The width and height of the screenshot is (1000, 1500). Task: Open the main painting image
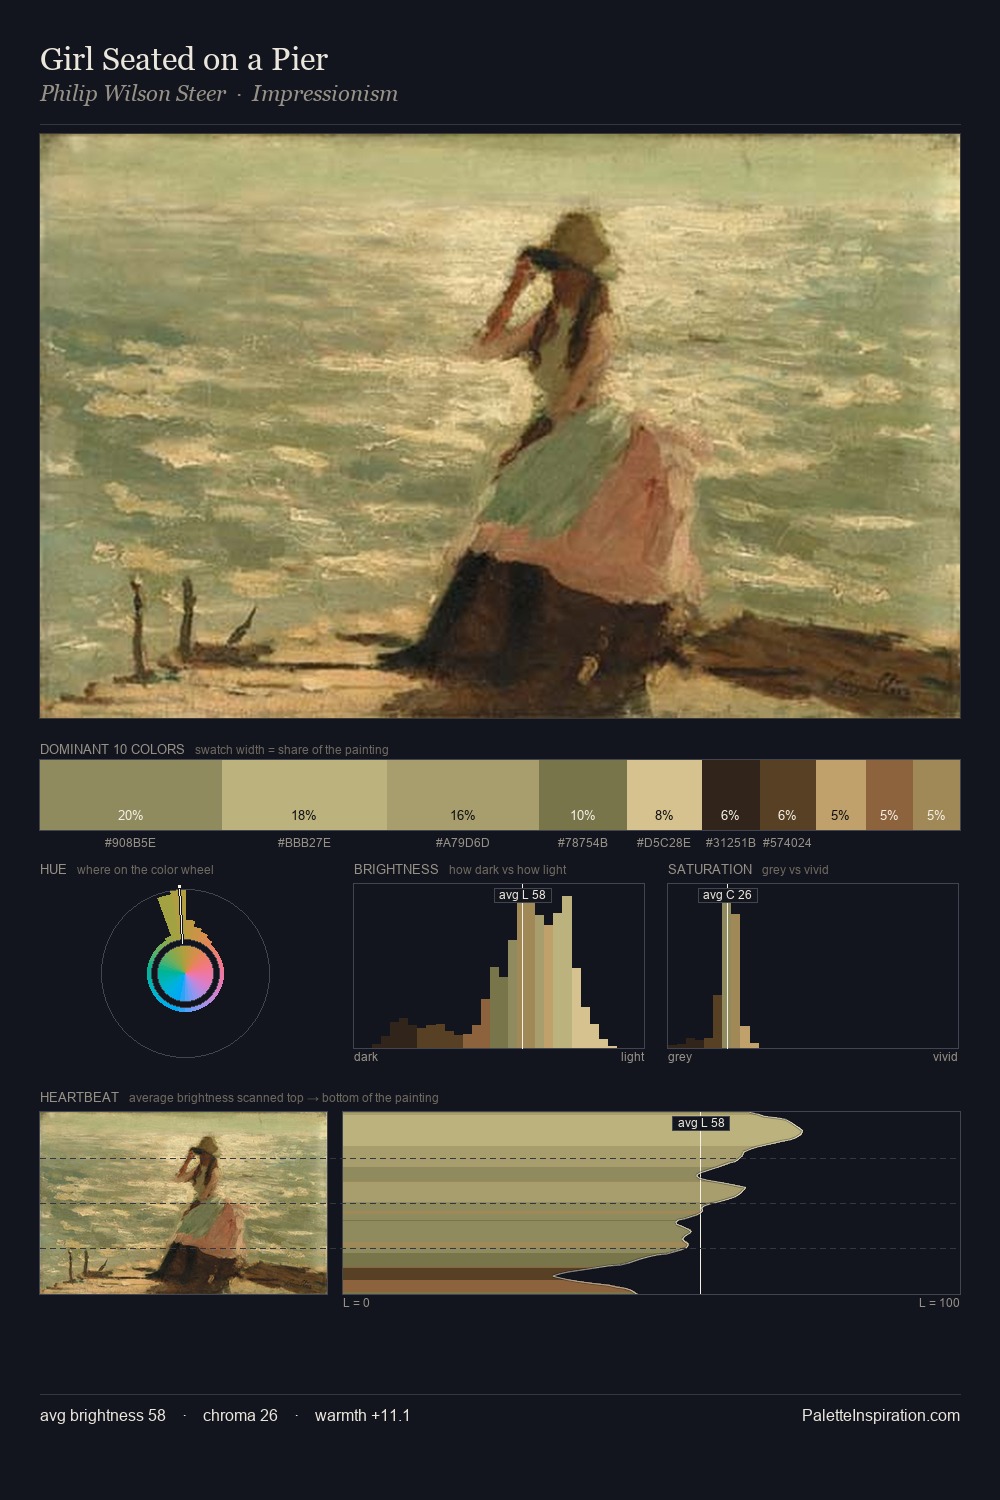(x=500, y=426)
